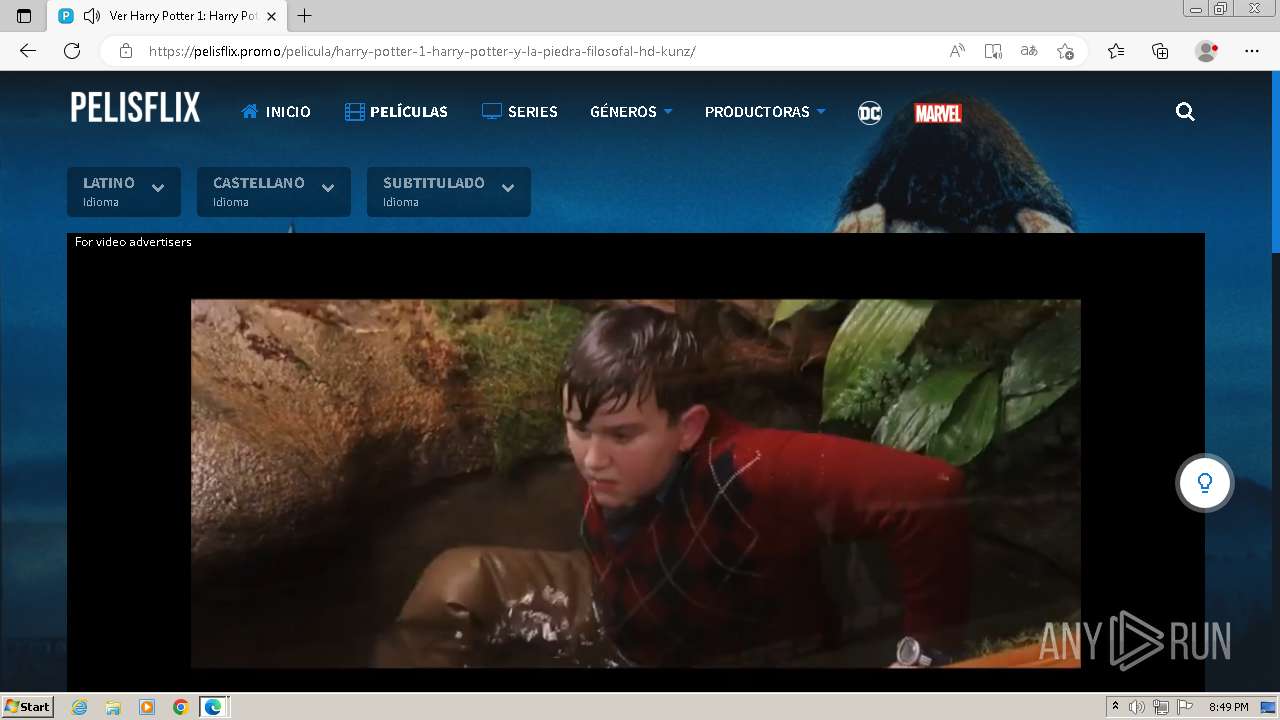Select Microsoft Edge taskbar button

(x=214, y=707)
